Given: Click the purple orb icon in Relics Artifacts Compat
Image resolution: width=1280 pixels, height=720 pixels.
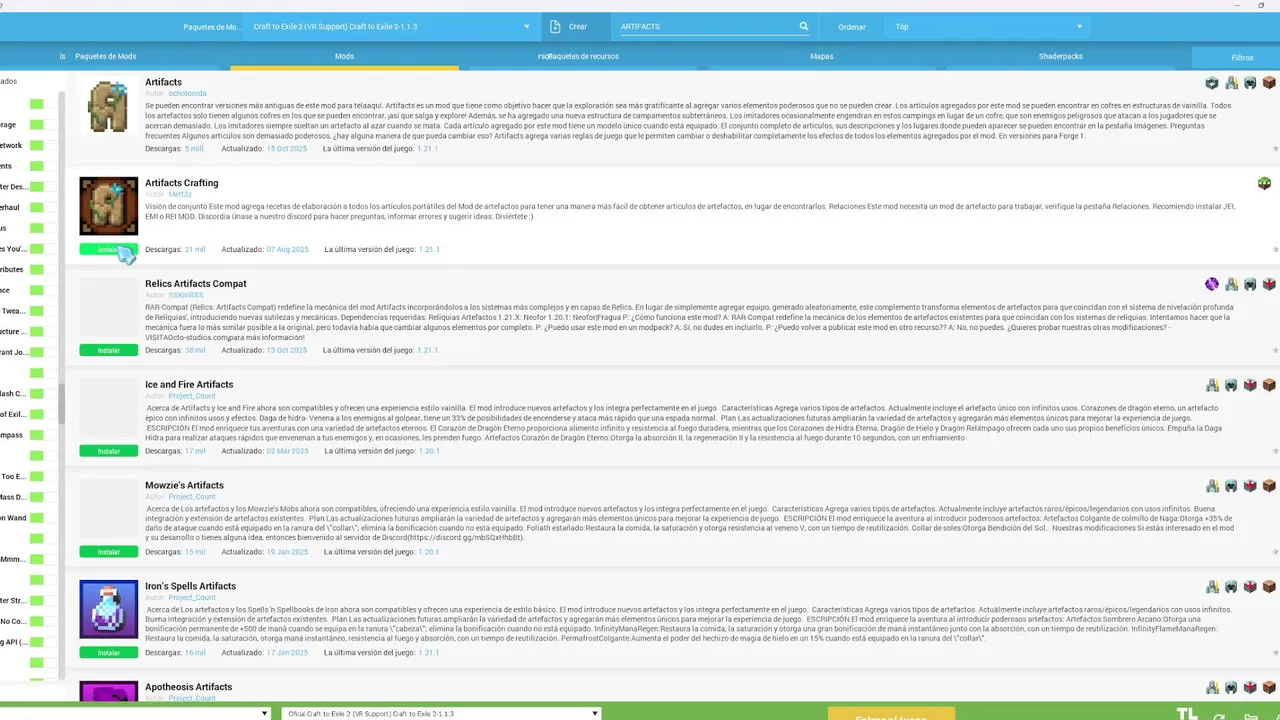Looking at the screenshot, I should click(1212, 284).
